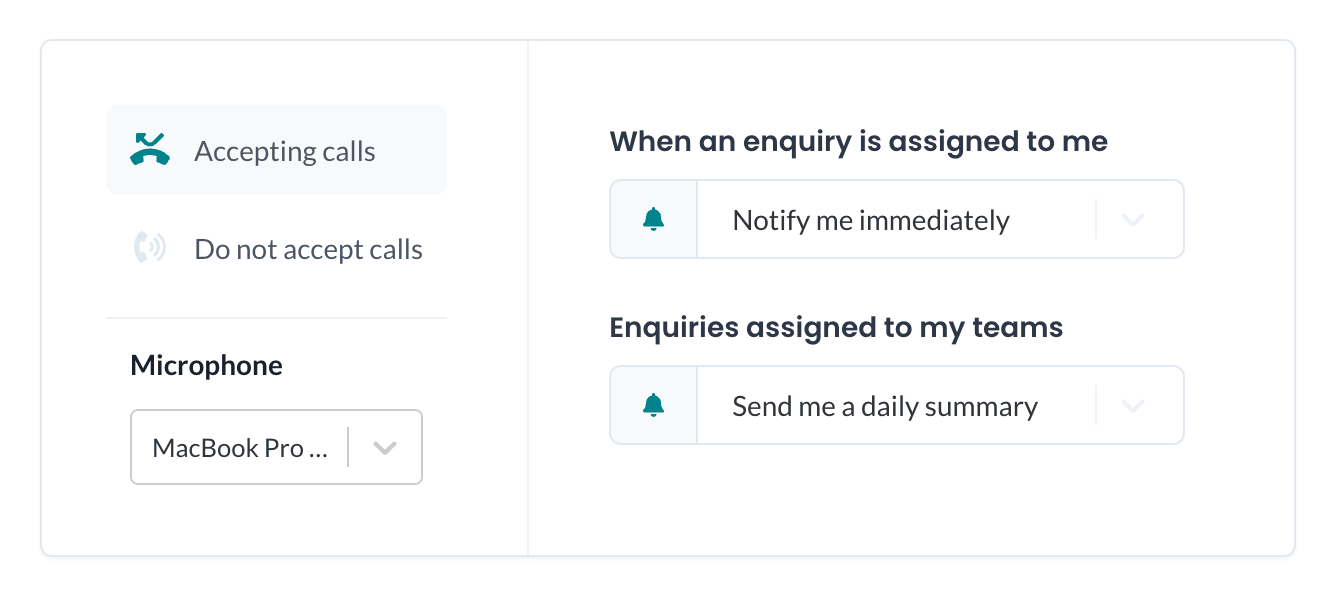Image resolution: width=1336 pixels, height=598 pixels.
Task: Click the Enquiries assigned to my teams heading
Action: (837, 328)
